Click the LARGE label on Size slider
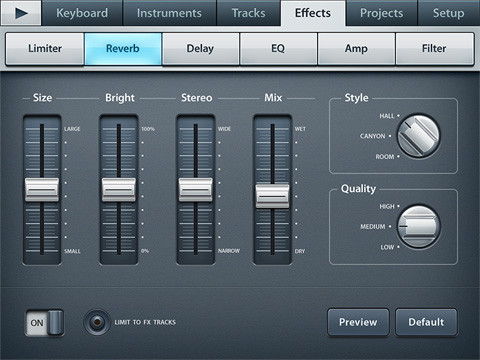 coord(72,129)
